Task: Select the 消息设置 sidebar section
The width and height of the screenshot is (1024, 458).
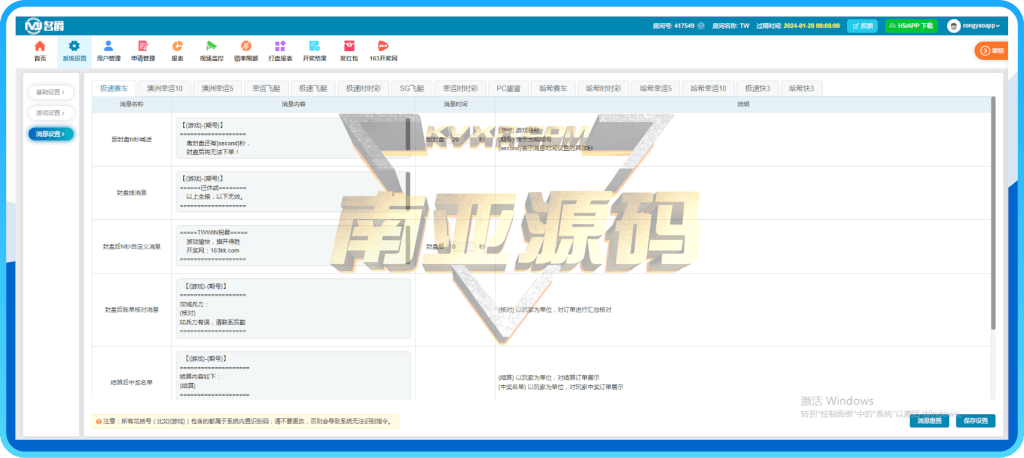Action: tap(50, 134)
